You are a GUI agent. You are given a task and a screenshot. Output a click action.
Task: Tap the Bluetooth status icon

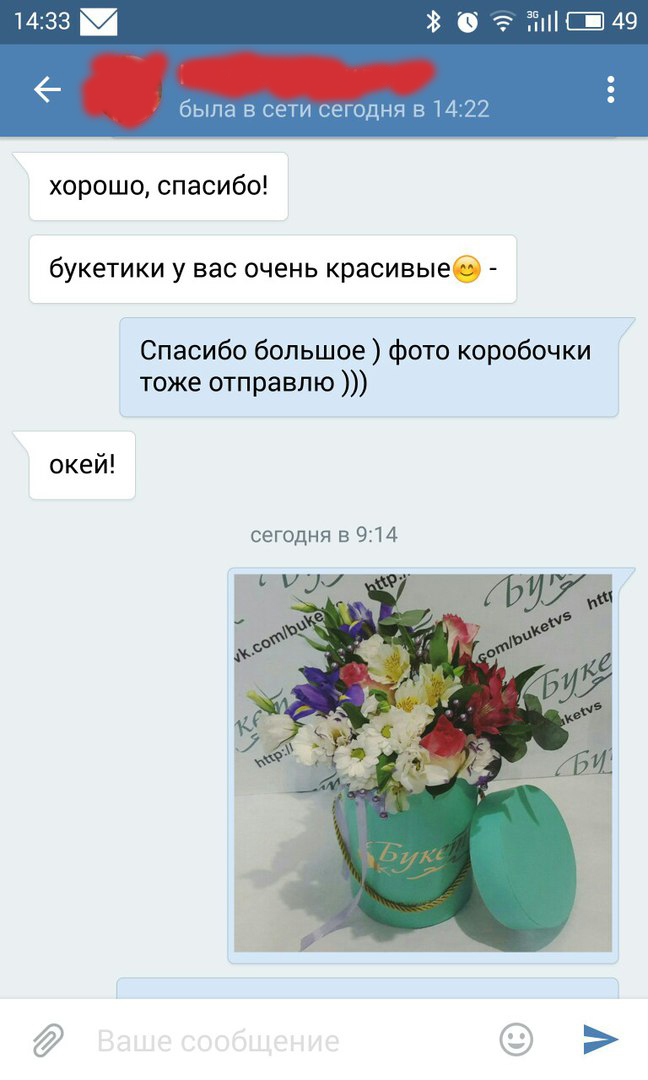pyautogui.click(x=432, y=21)
